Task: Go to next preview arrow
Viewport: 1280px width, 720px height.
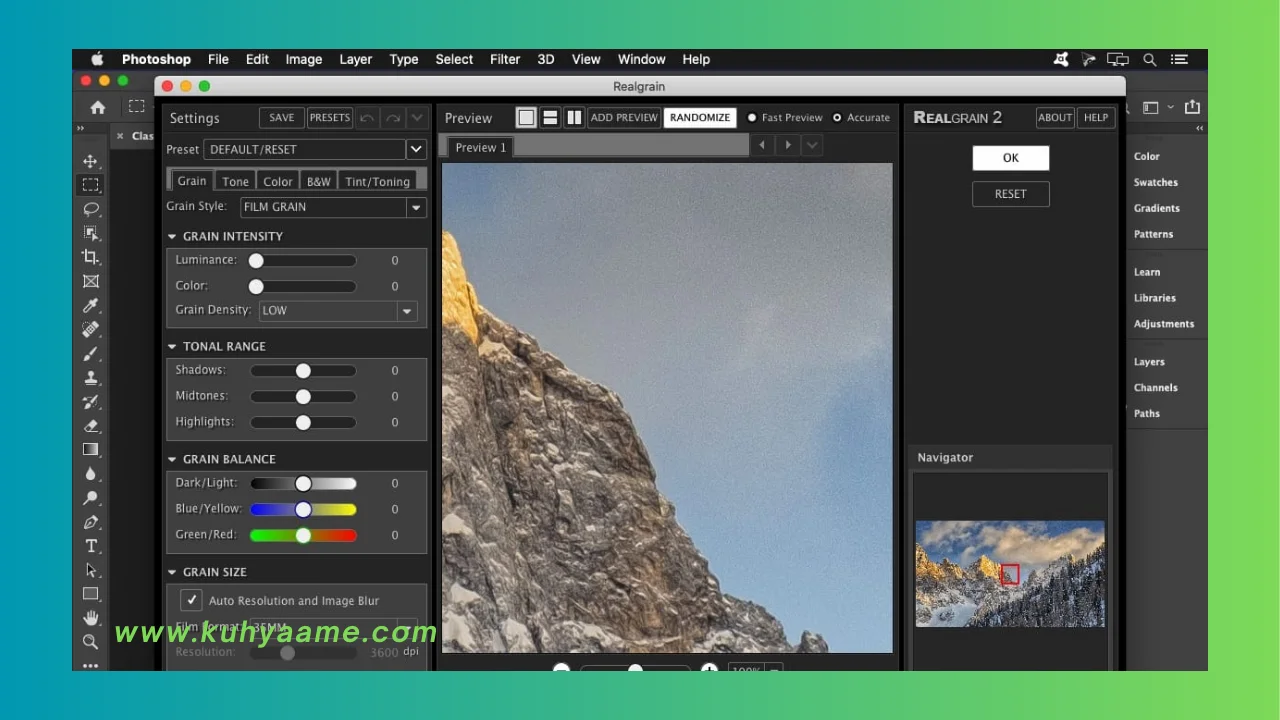Action: 788,146
